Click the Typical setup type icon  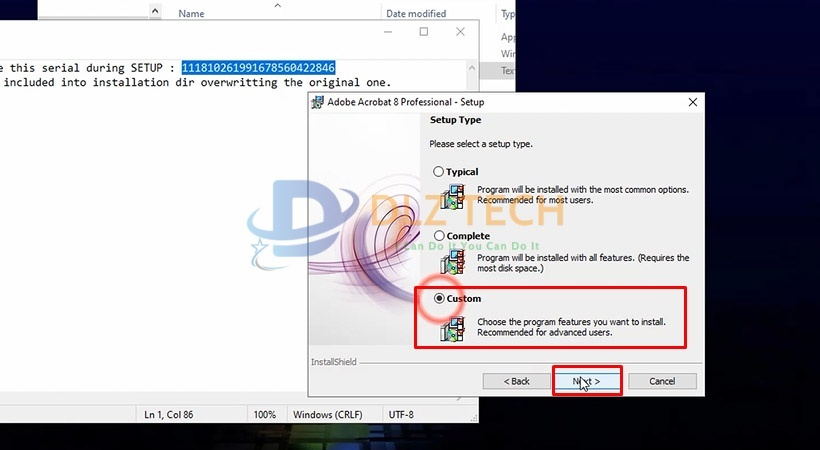coord(453,194)
